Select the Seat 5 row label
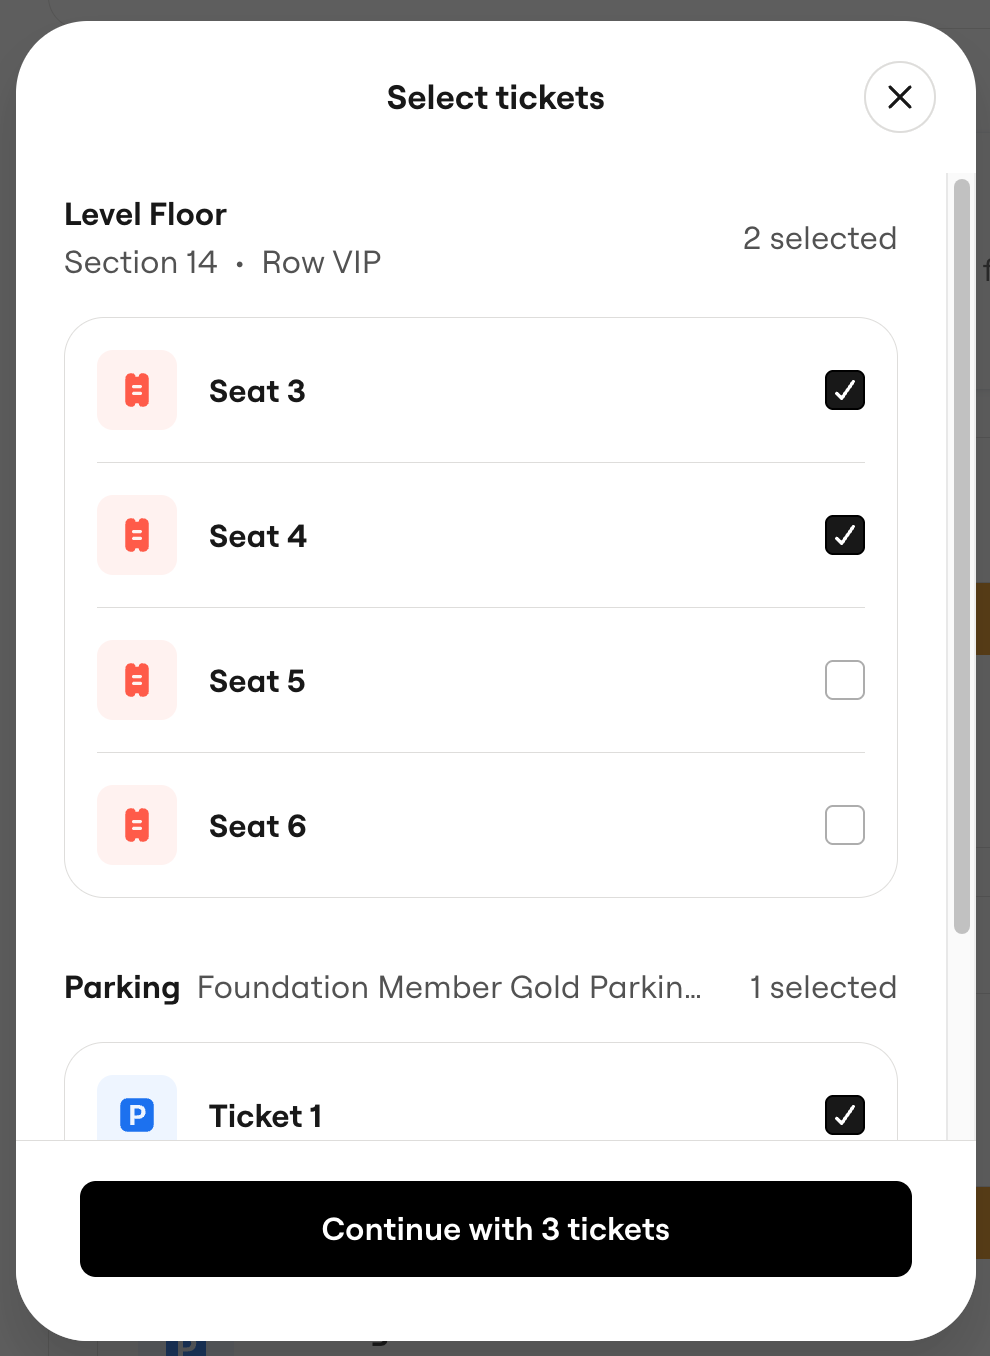The height and width of the screenshot is (1356, 990). pos(257,681)
